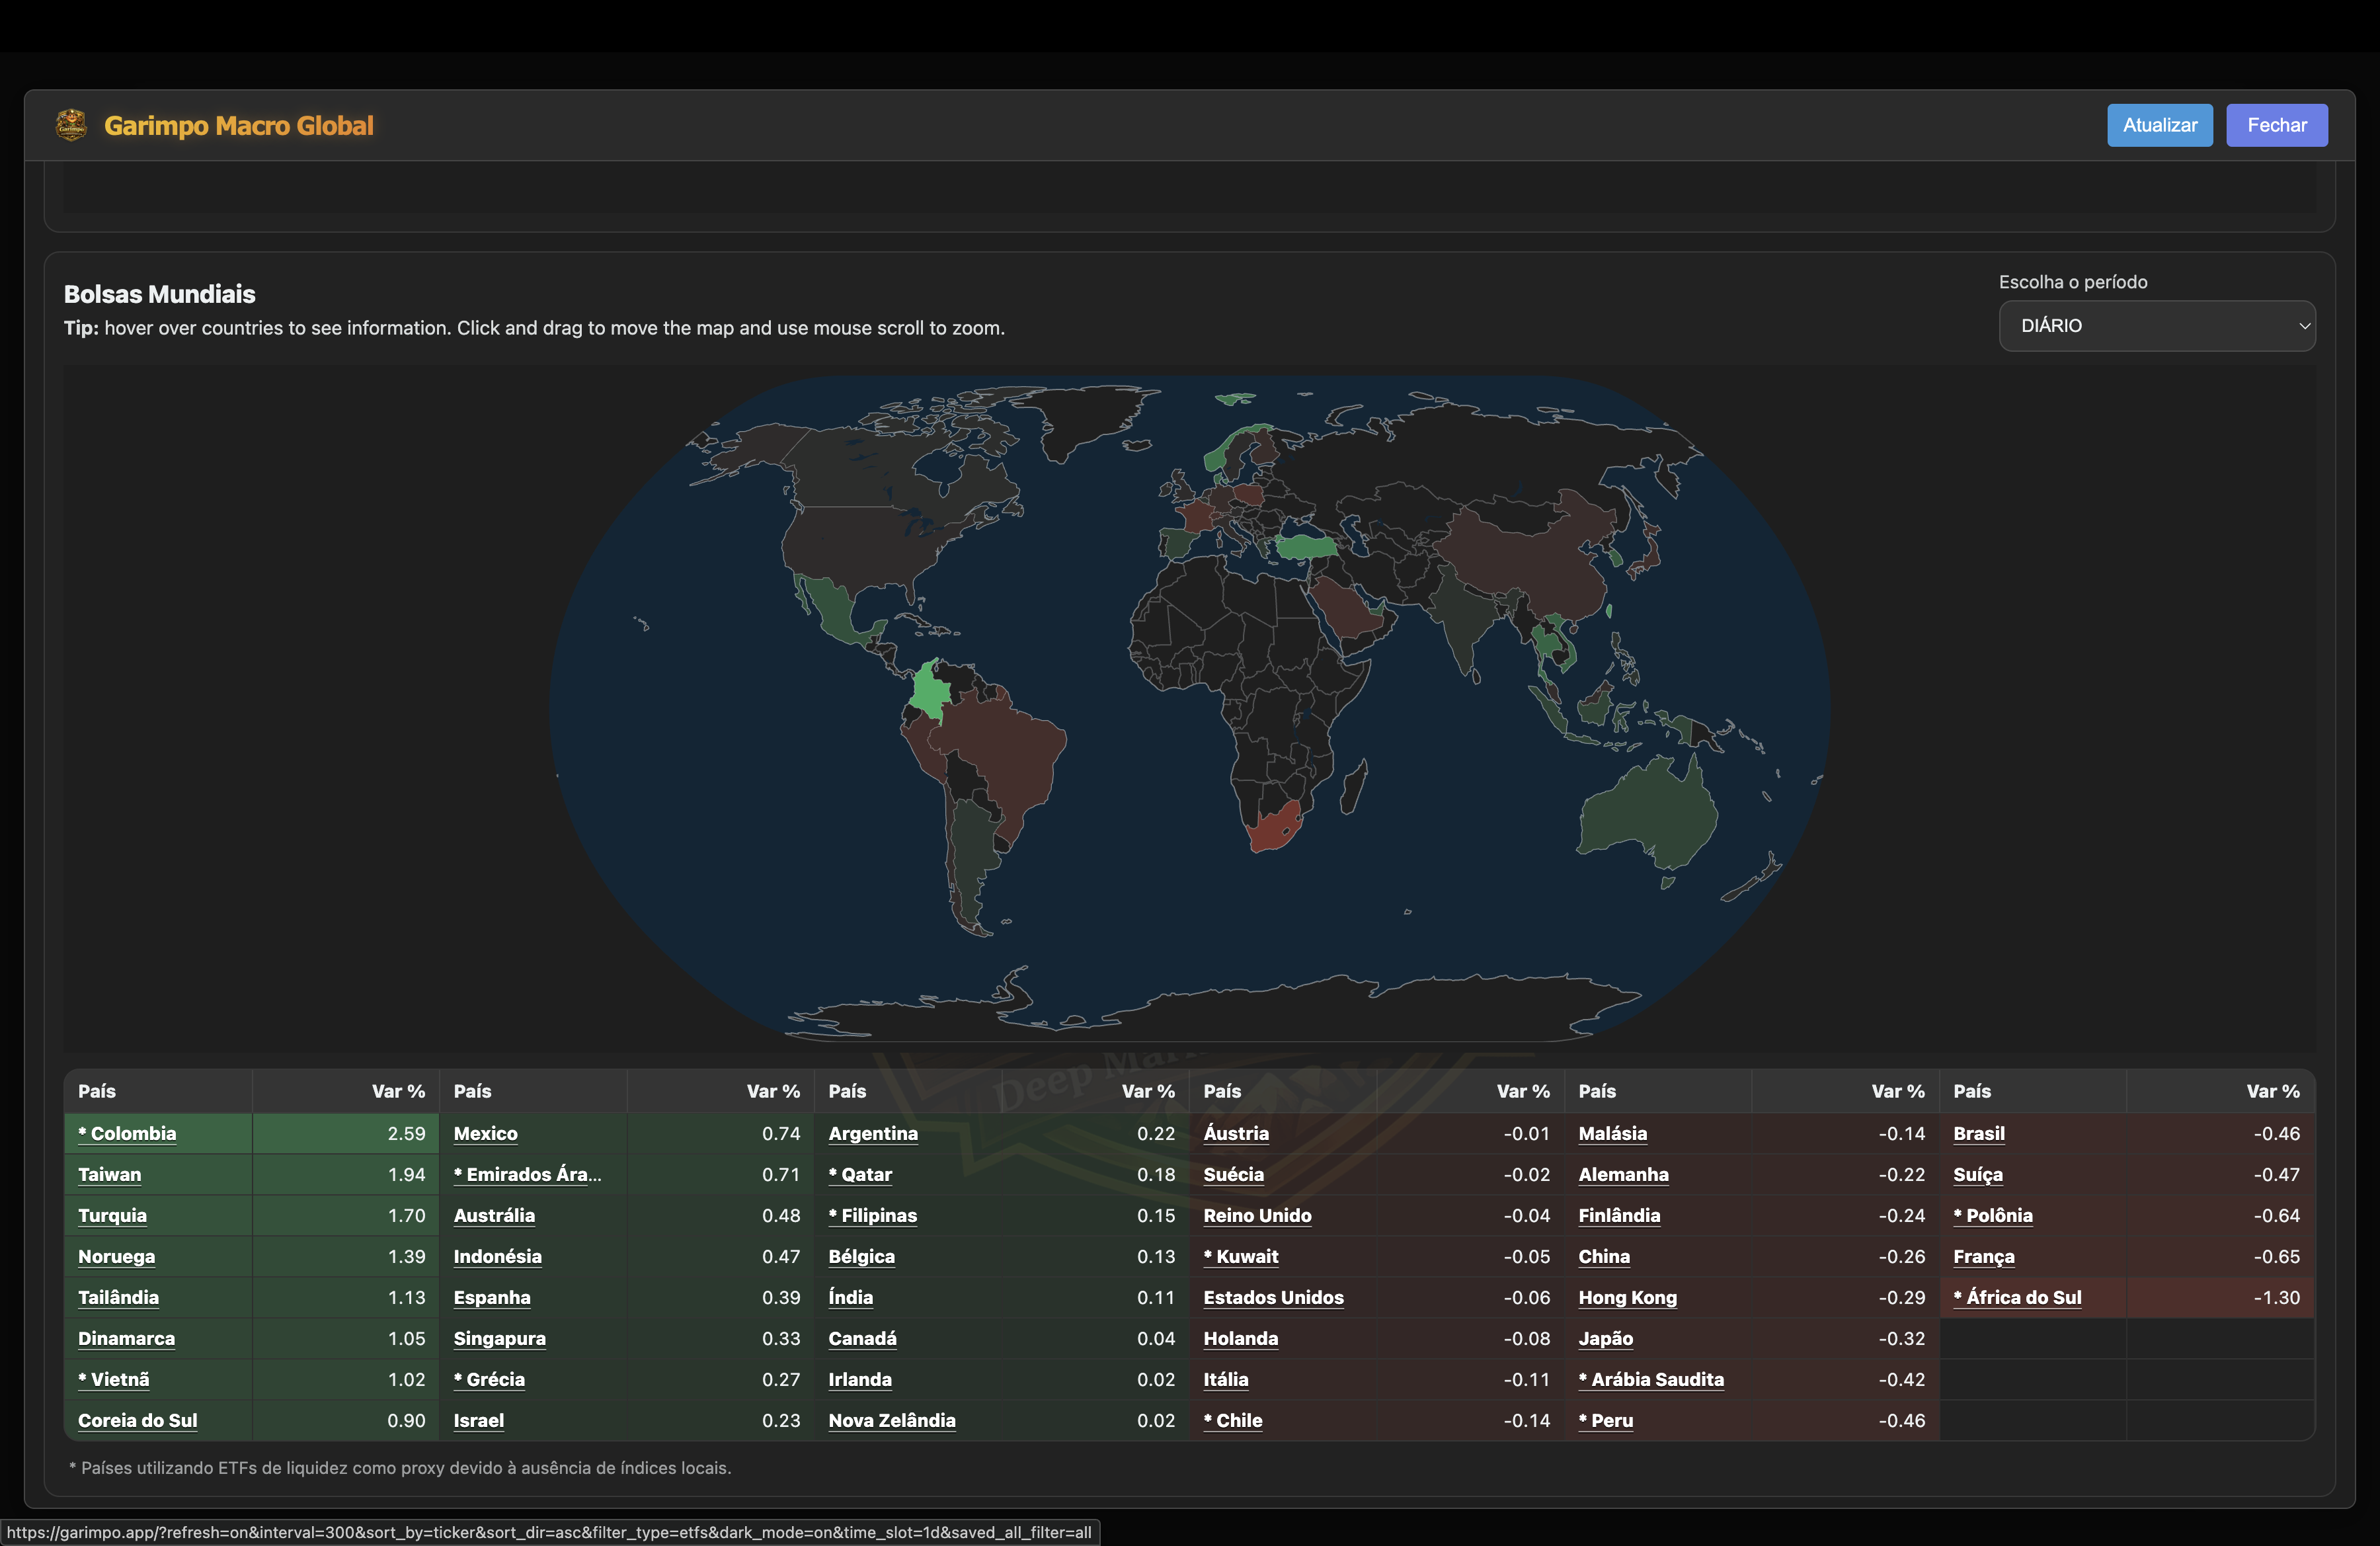2380x1546 pixels.
Task: Open the Taiwan country link
Action: pos(109,1174)
